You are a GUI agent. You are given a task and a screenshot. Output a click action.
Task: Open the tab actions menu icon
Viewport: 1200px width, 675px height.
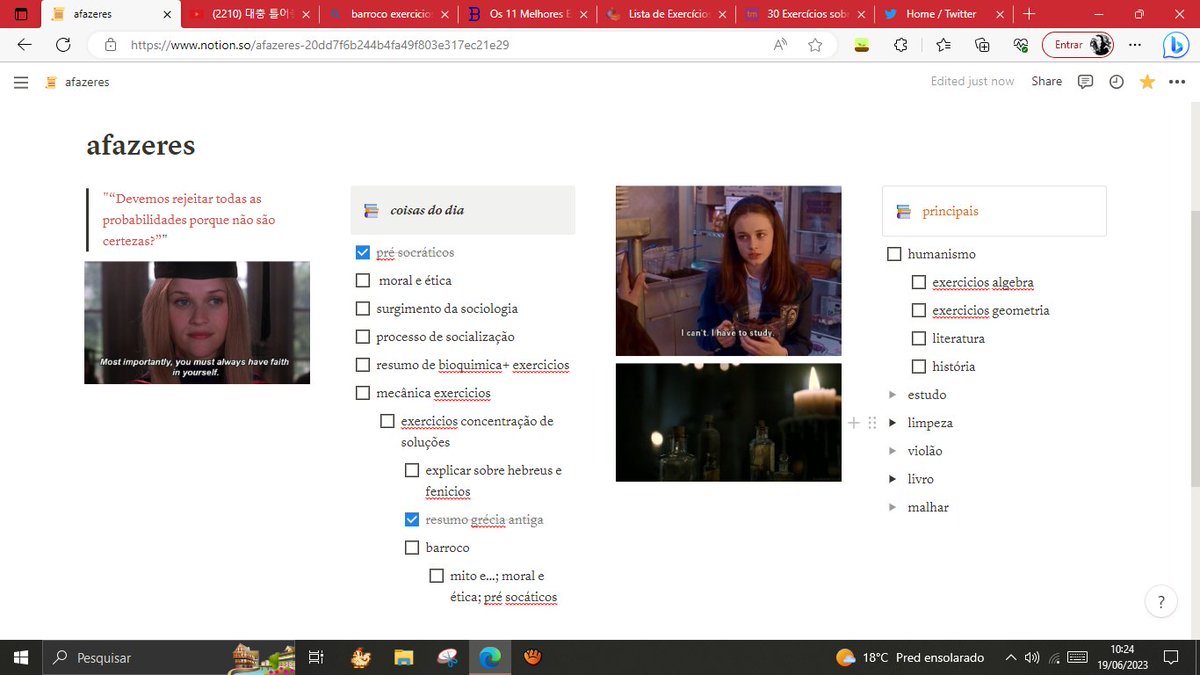pyautogui.click(x=21, y=14)
